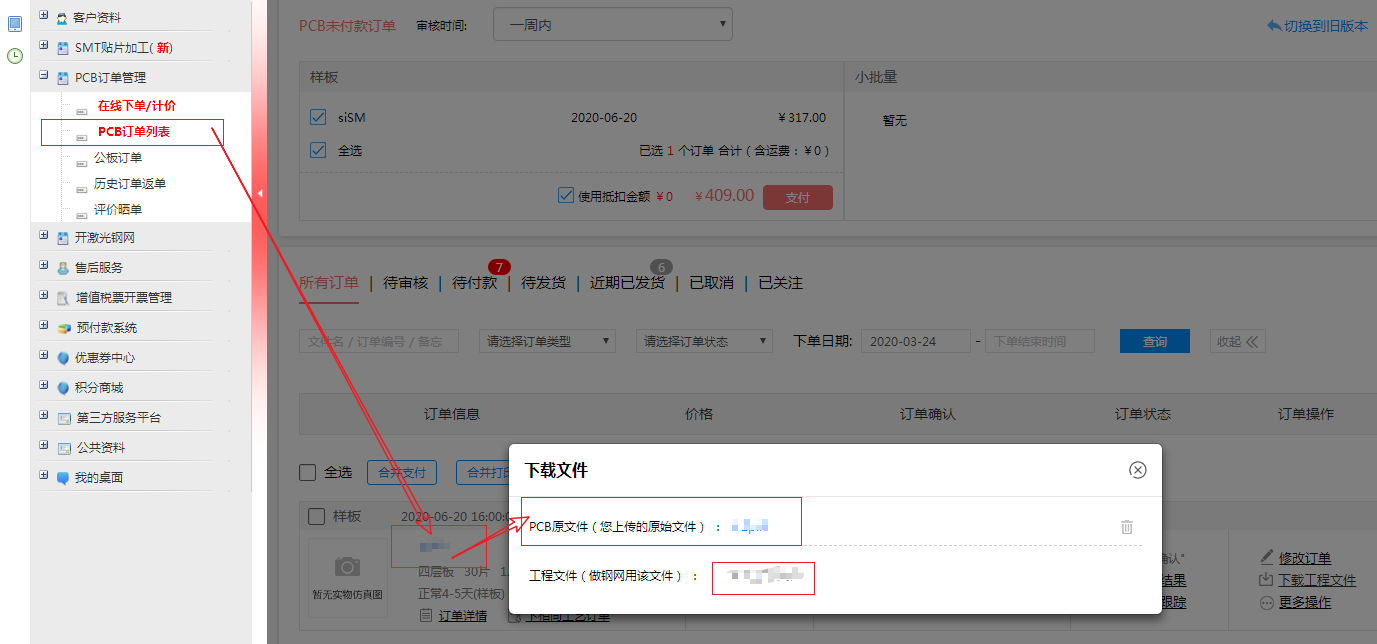Close the 下载文件 dialog
The height and width of the screenshot is (644, 1377).
(x=1137, y=470)
